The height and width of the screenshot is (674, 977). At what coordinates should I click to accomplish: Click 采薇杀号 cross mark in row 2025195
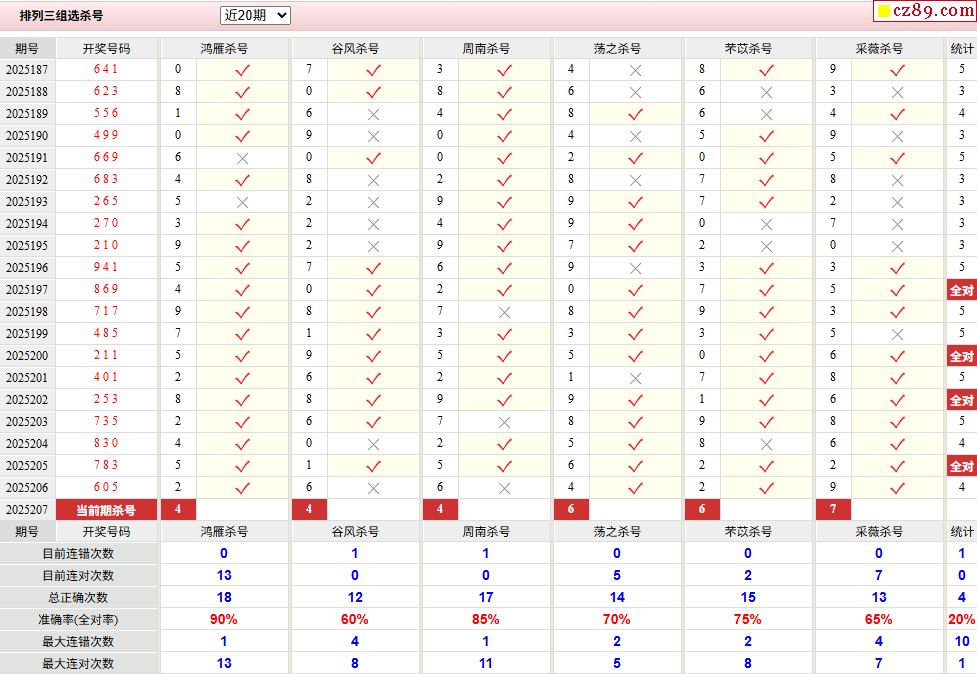click(x=897, y=247)
